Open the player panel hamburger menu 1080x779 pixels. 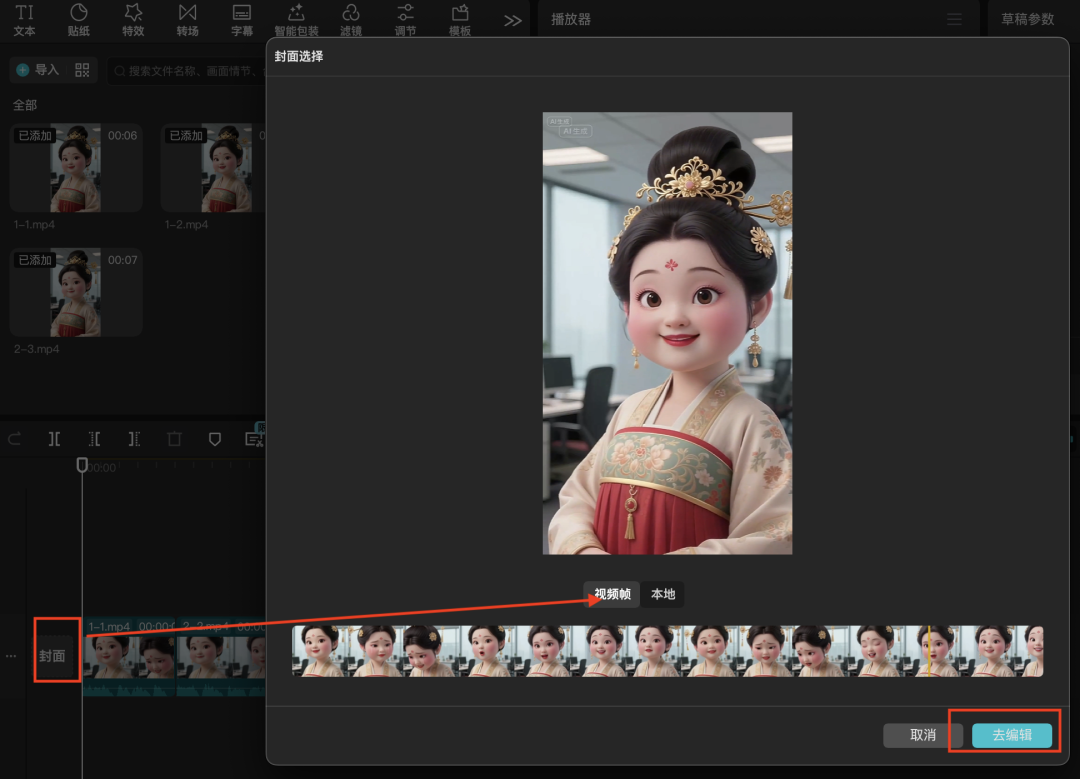955,20
